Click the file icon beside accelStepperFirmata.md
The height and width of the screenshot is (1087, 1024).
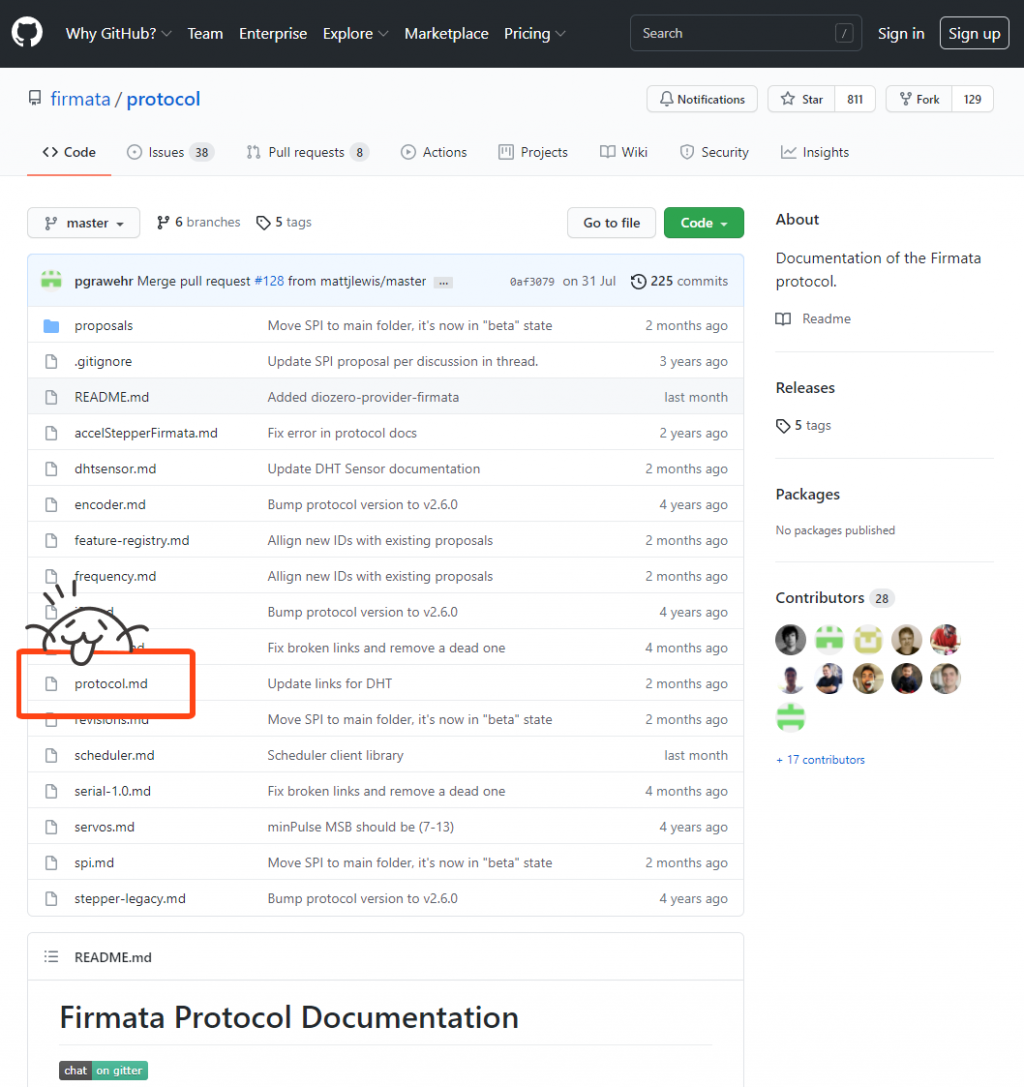51,433
